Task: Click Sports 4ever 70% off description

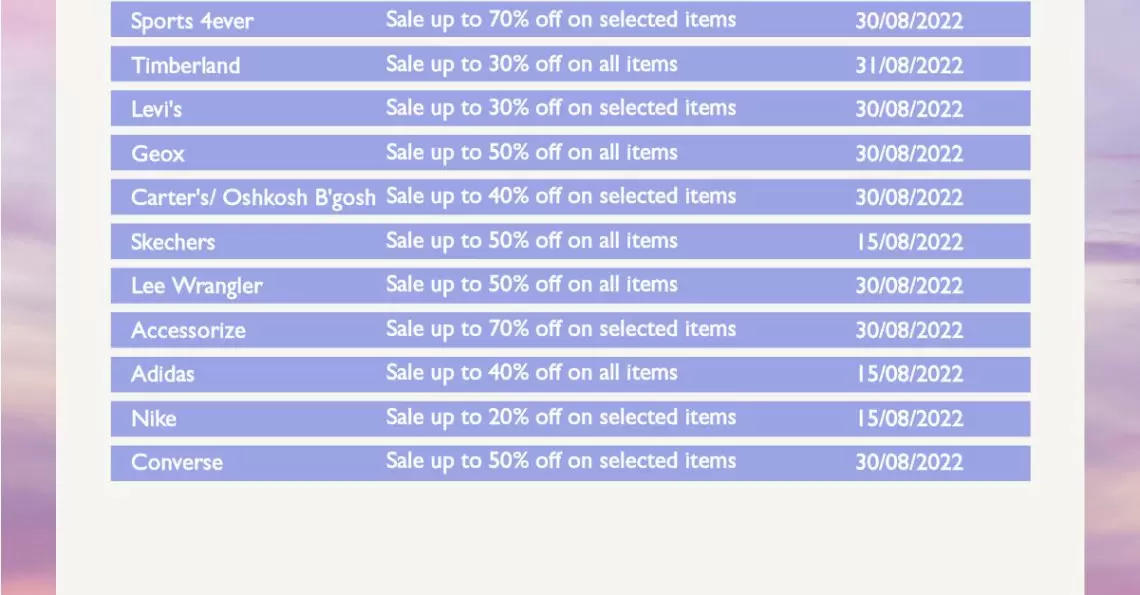Action: (561, 20)
